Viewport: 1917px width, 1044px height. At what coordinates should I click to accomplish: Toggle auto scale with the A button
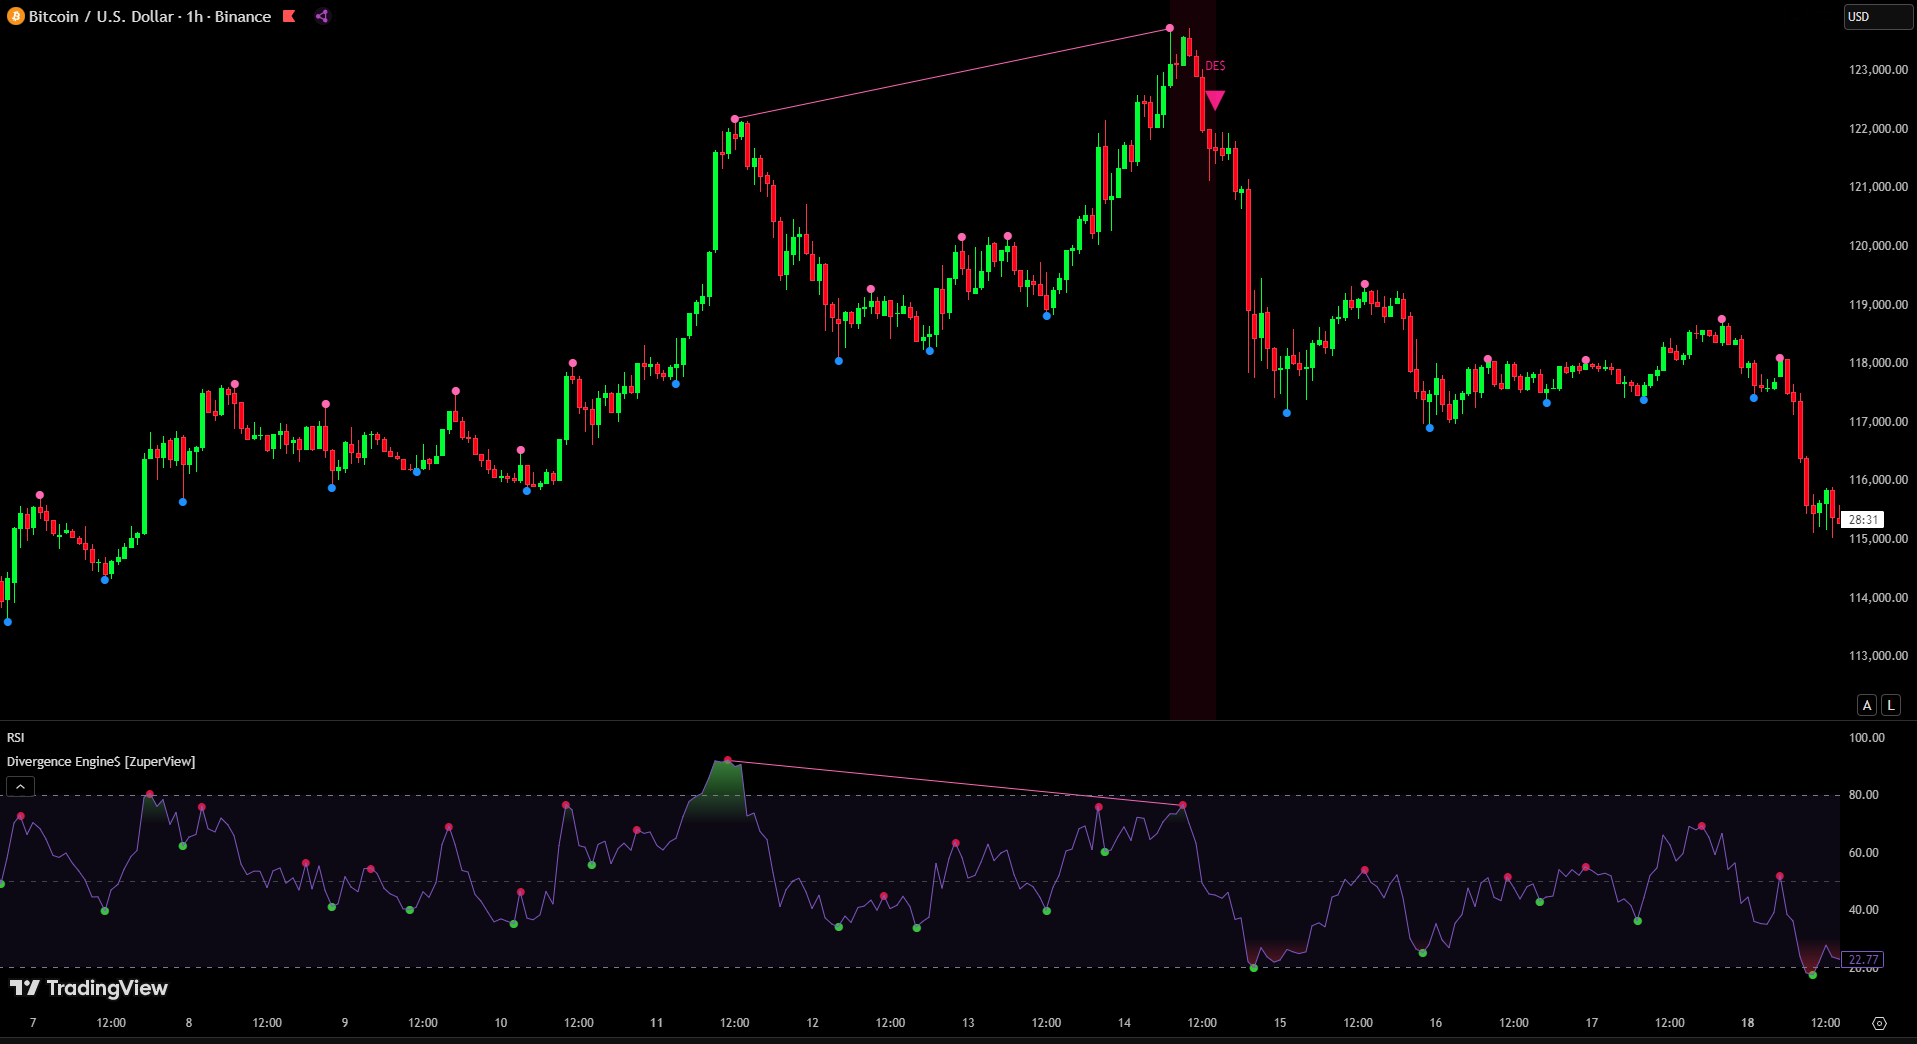(x=1866, y=705)
